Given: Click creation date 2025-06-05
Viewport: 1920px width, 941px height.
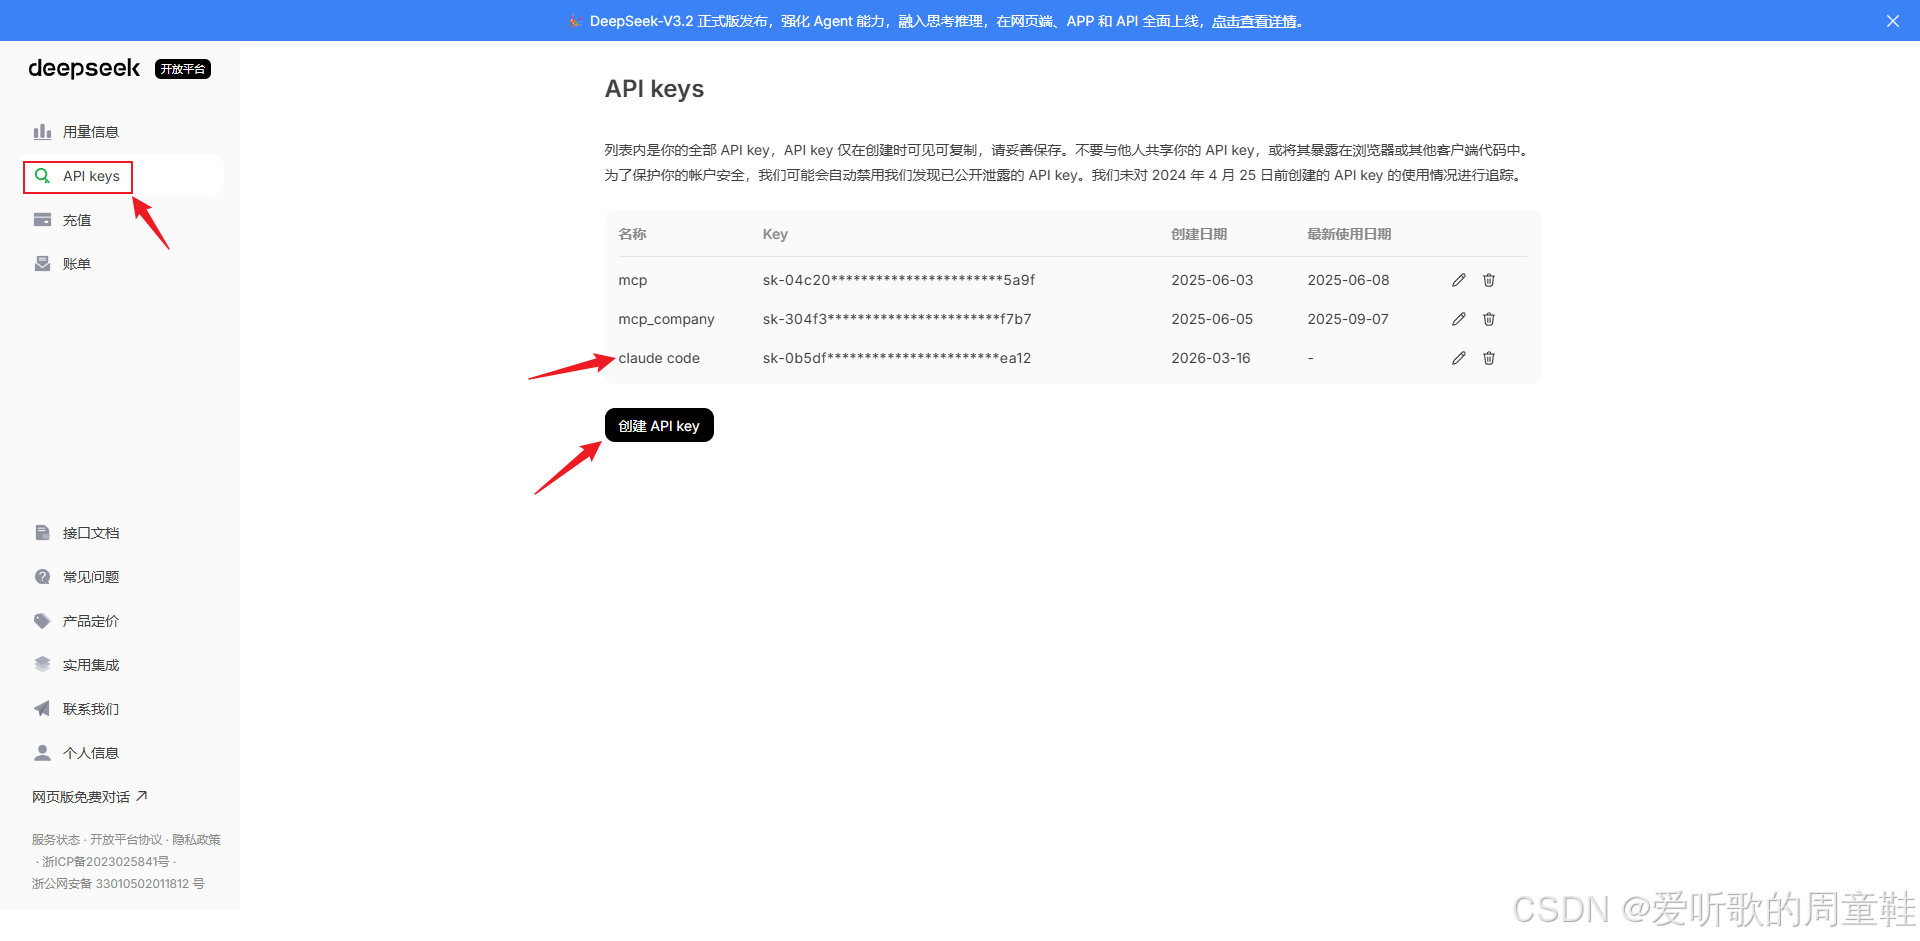Looking at the screenshot, I should (1212, 319).
